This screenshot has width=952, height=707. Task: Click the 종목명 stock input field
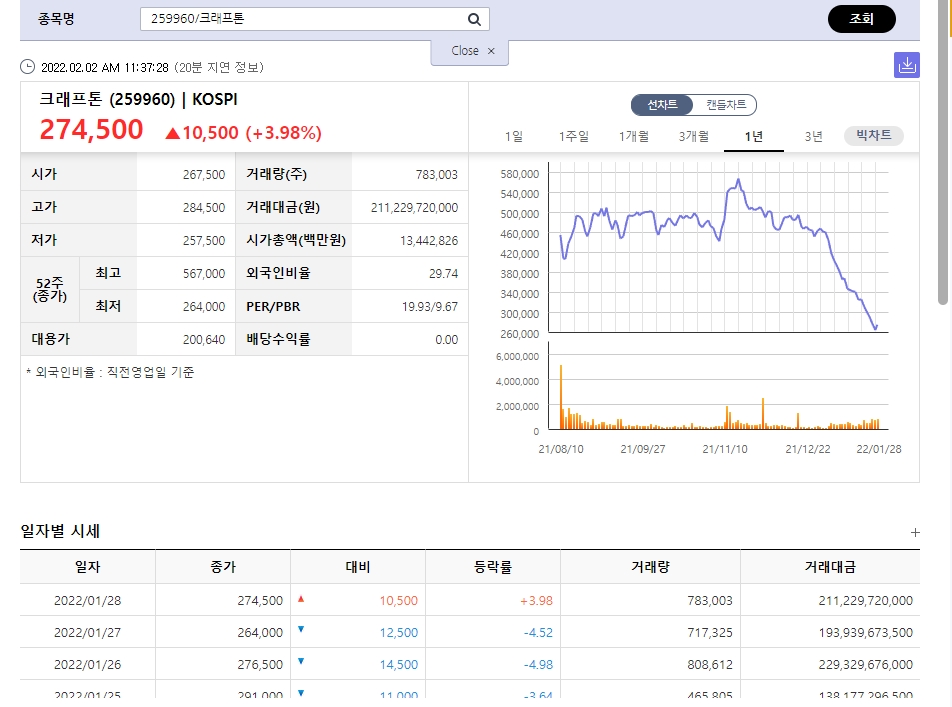tap(314, 19)
